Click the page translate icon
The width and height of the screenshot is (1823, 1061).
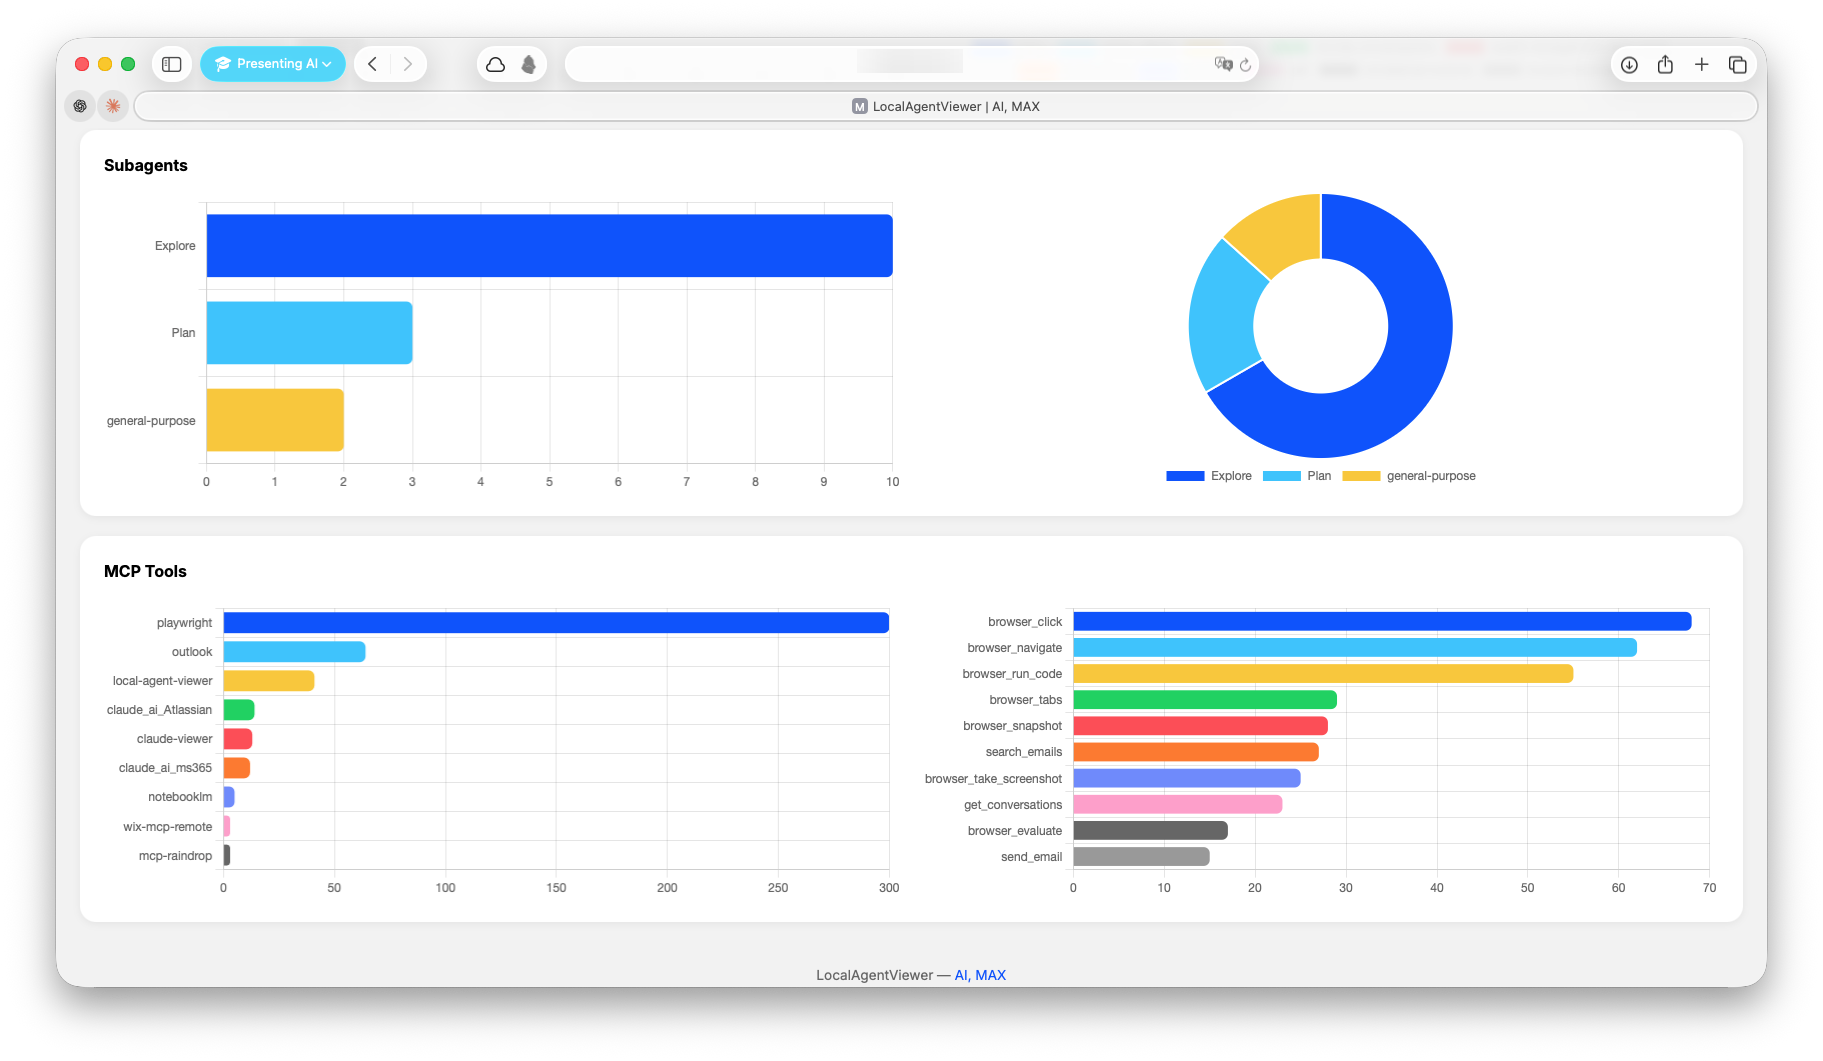point(1222,63)
